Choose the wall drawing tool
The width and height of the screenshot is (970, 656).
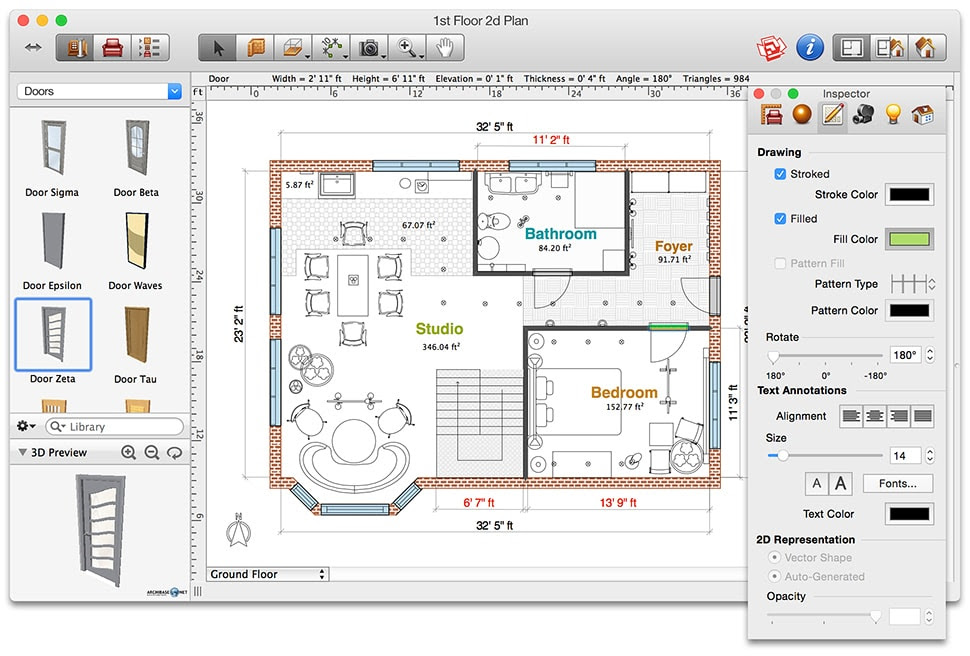coord(255,48)
